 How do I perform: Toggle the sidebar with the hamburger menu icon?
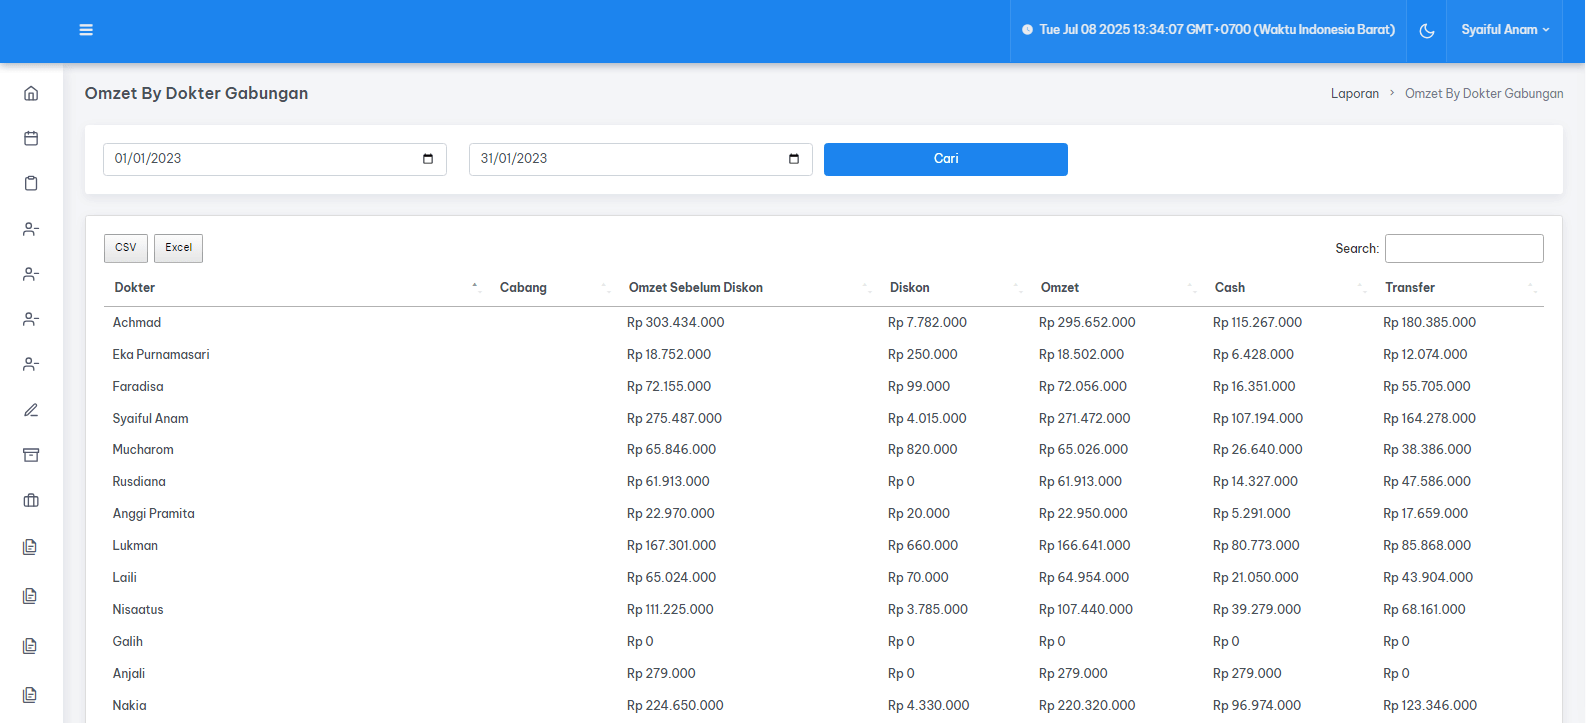pyautogui.click(x=86, y=30)
